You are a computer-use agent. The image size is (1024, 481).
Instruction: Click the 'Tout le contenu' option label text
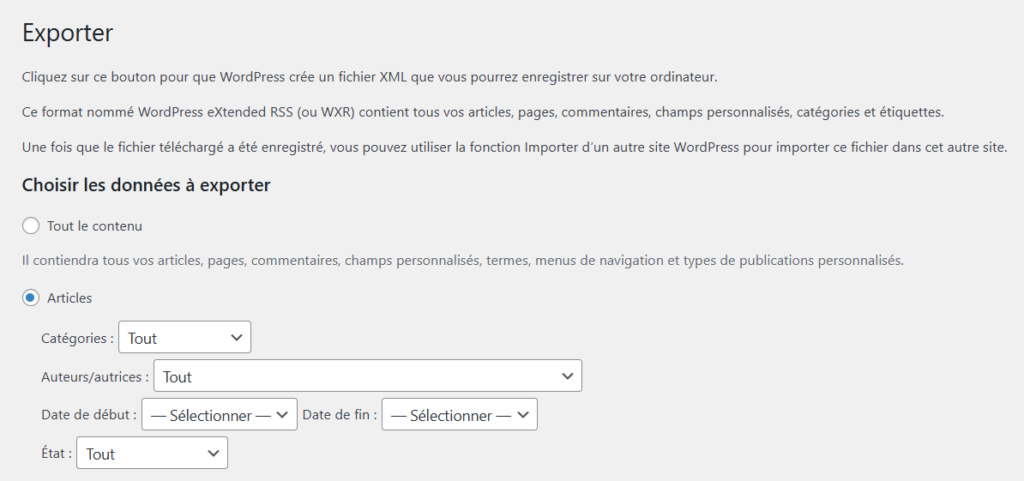101,226
